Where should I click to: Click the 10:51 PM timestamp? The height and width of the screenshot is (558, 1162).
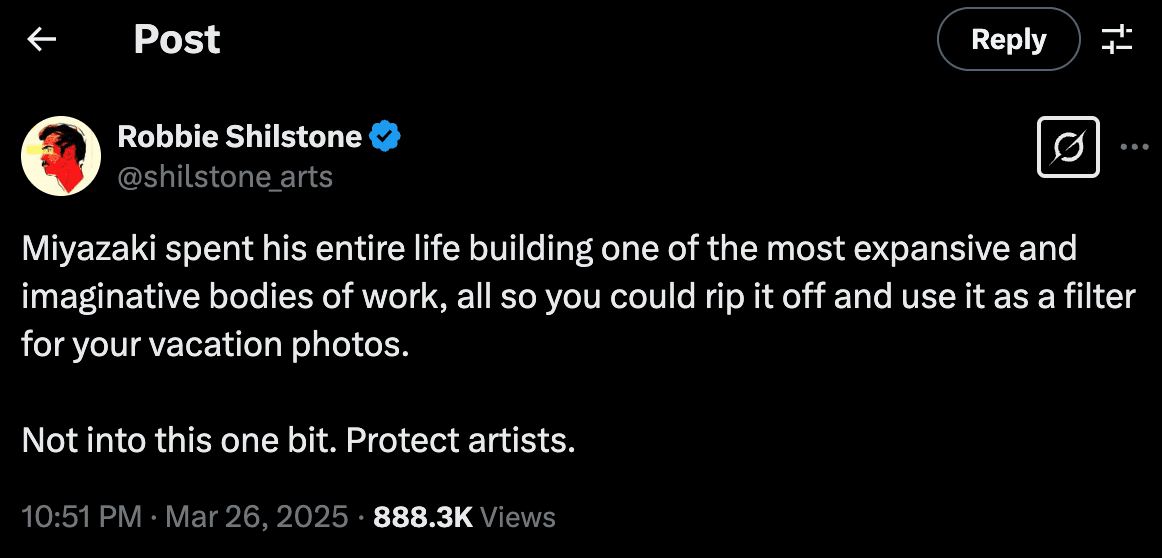pos(81,517)
